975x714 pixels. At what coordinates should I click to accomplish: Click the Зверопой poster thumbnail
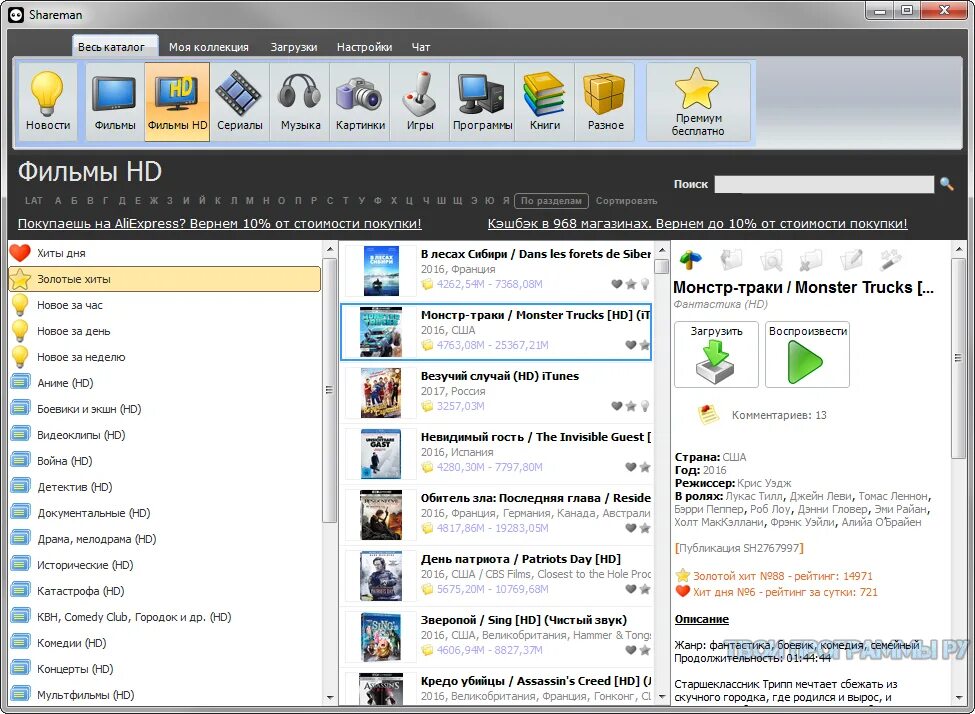[381, 637]
